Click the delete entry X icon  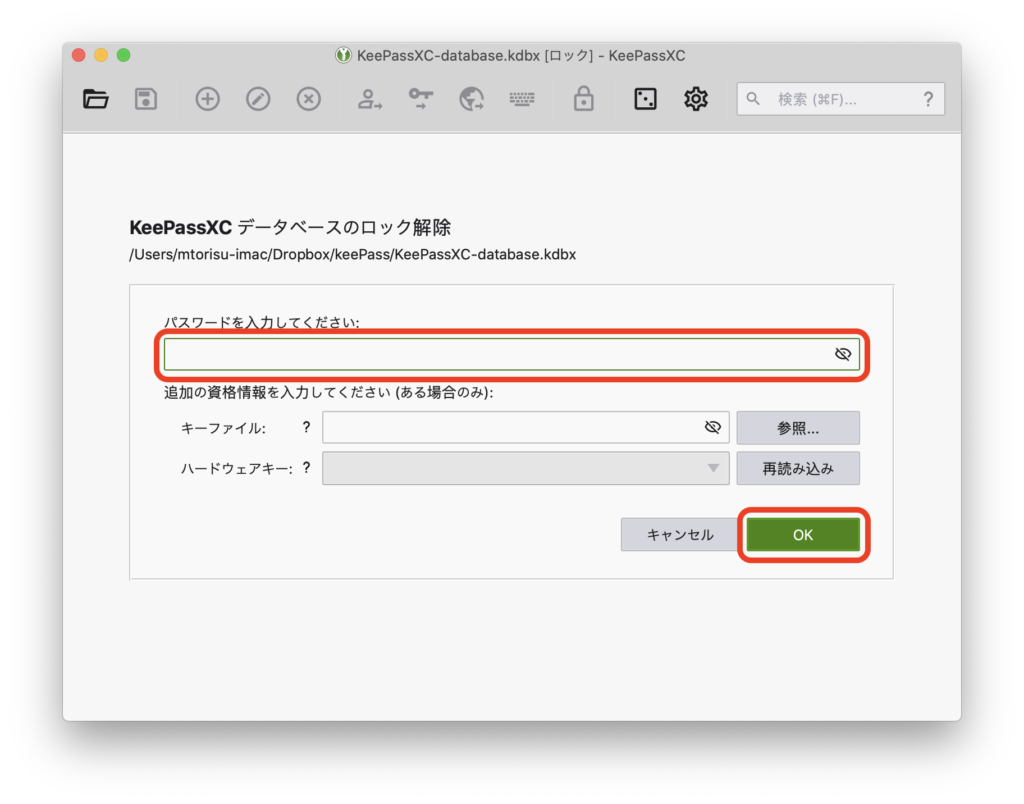point(308,99)
